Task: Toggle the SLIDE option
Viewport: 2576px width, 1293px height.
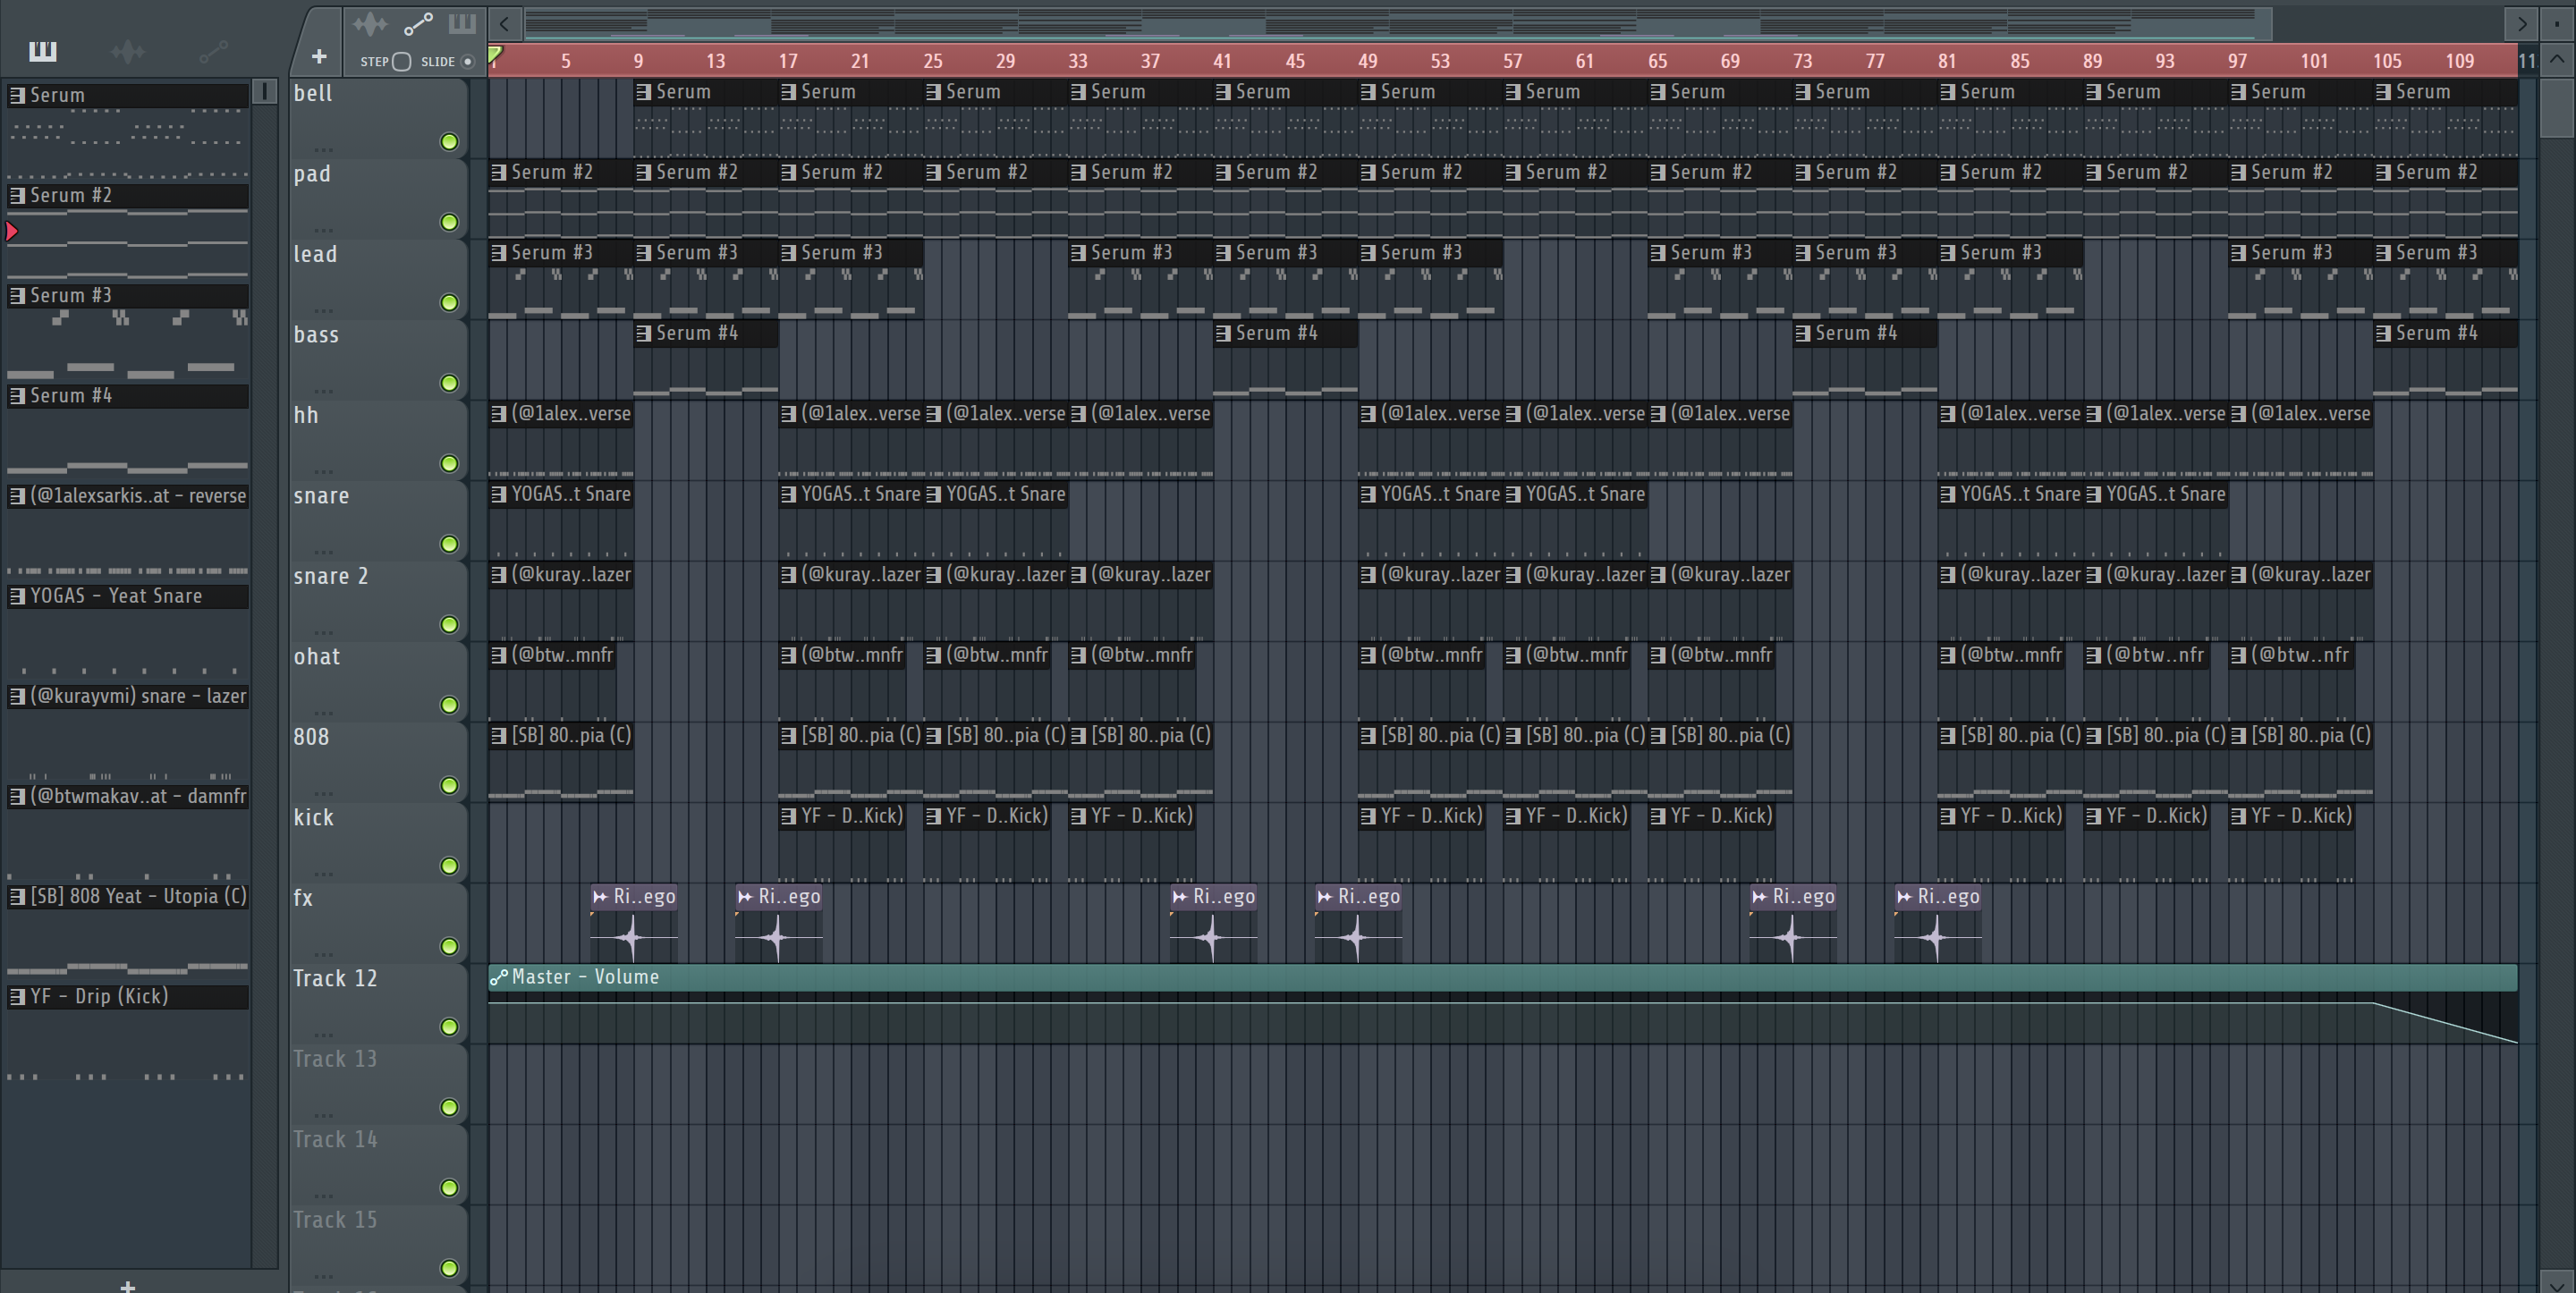Action: pyautogui.click(x=467, y=62)
